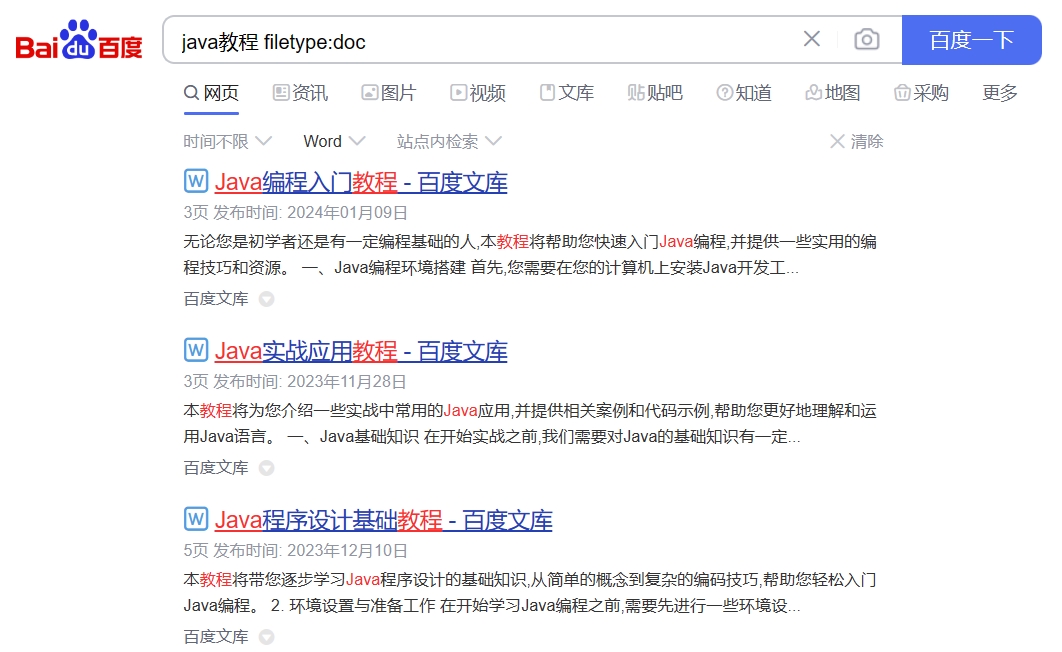The height and width of the screenshot is (652, 1062).
Task: Click the Word document icon beside Java程序设计基础教程
Action: [x=195, y=520]
